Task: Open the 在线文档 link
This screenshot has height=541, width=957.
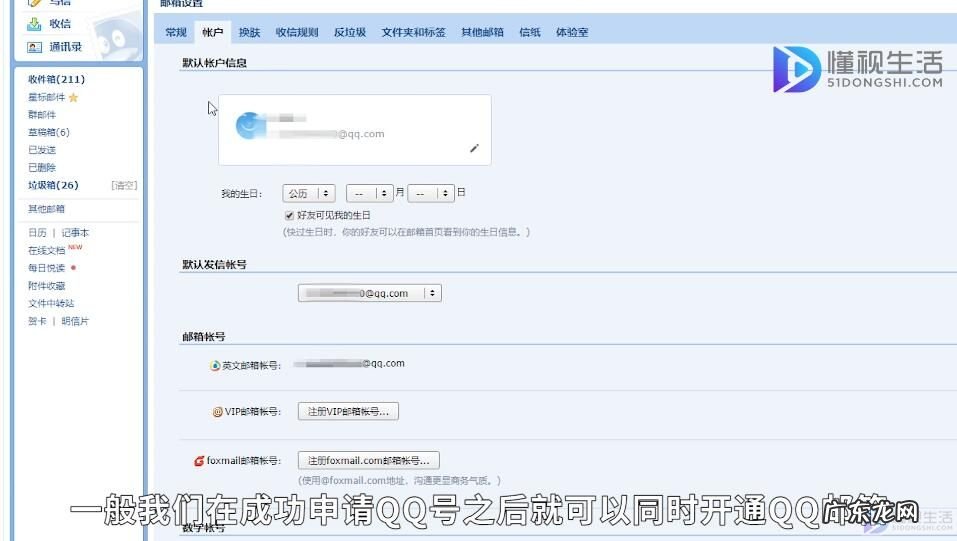Action: pyautogui.click(x=46, y=251)
